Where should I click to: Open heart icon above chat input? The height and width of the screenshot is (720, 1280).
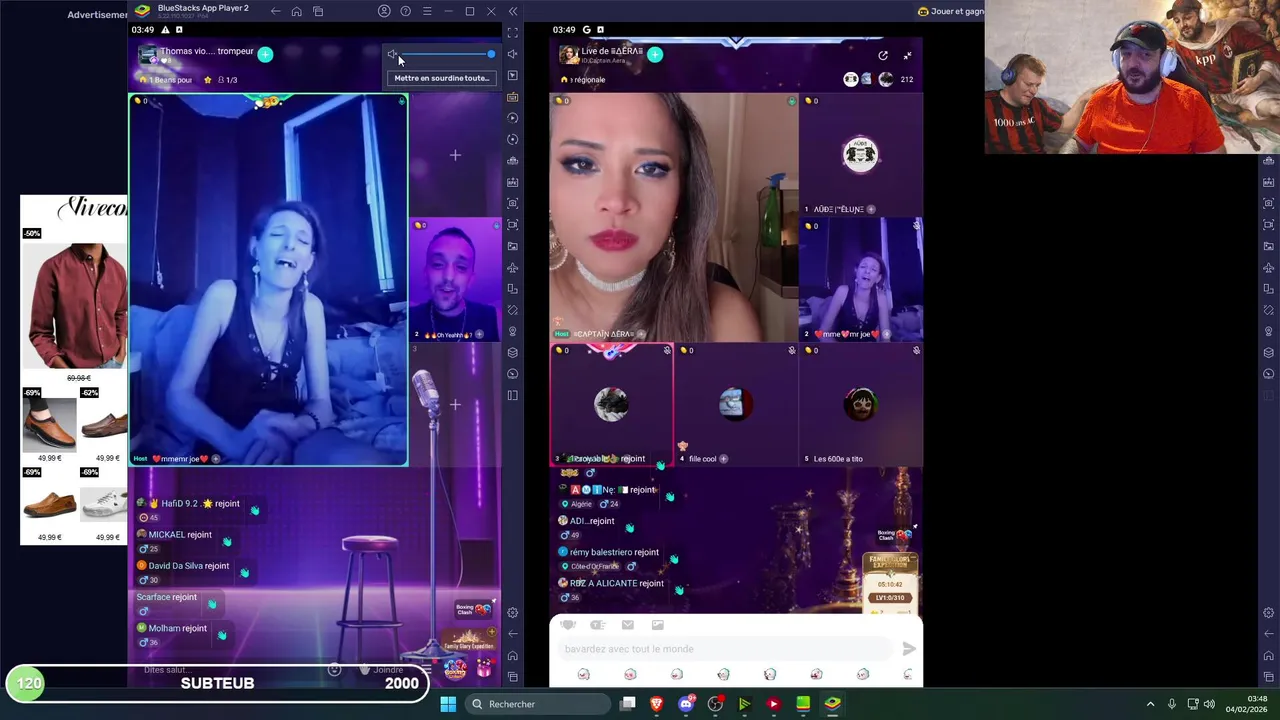tap(567, 625)
